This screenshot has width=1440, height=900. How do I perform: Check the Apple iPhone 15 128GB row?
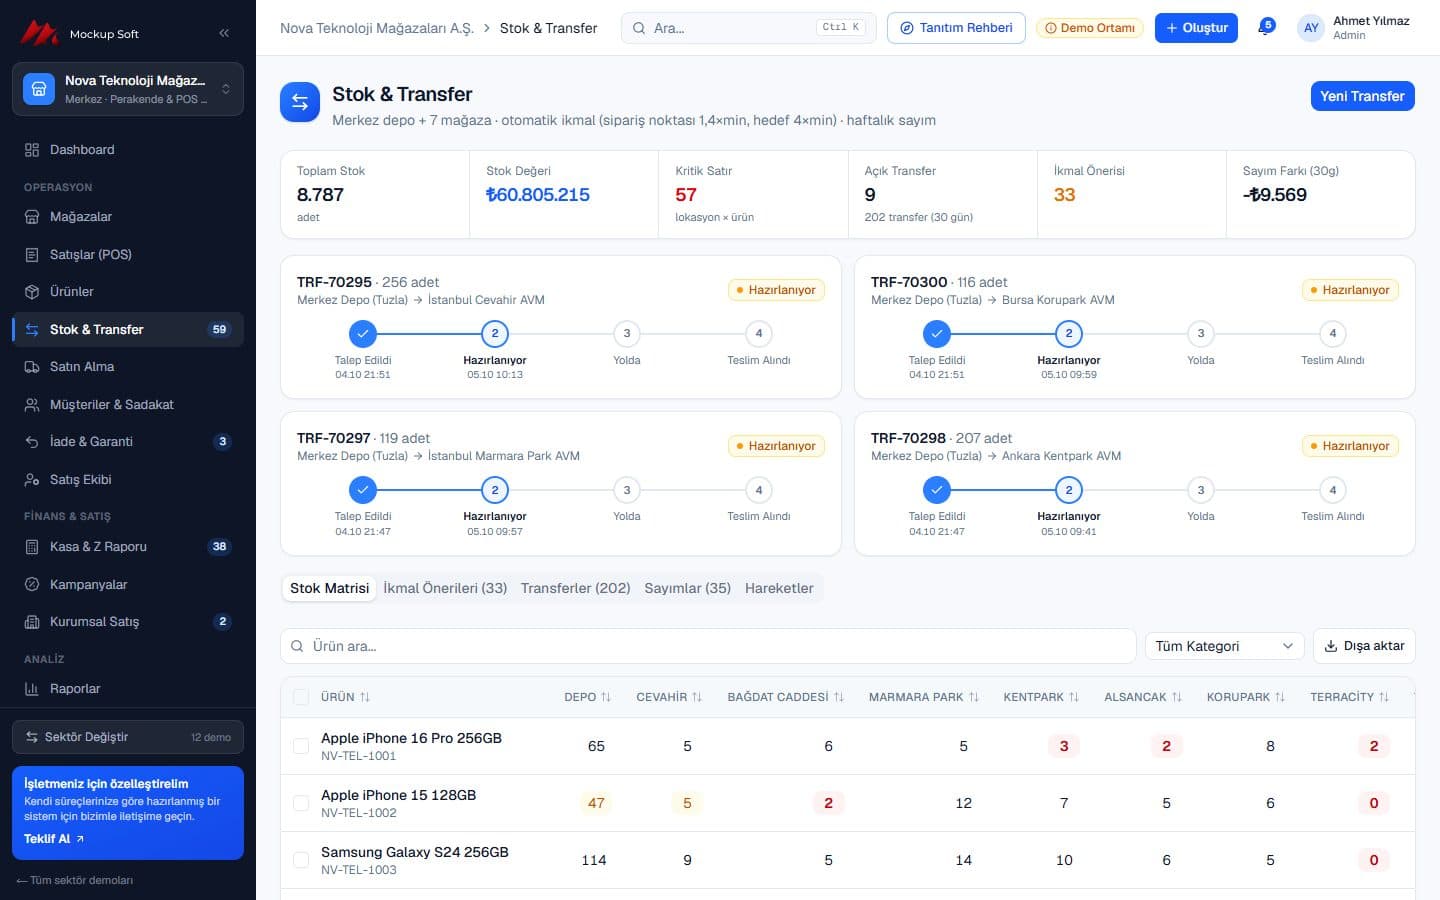pos(301,803)
